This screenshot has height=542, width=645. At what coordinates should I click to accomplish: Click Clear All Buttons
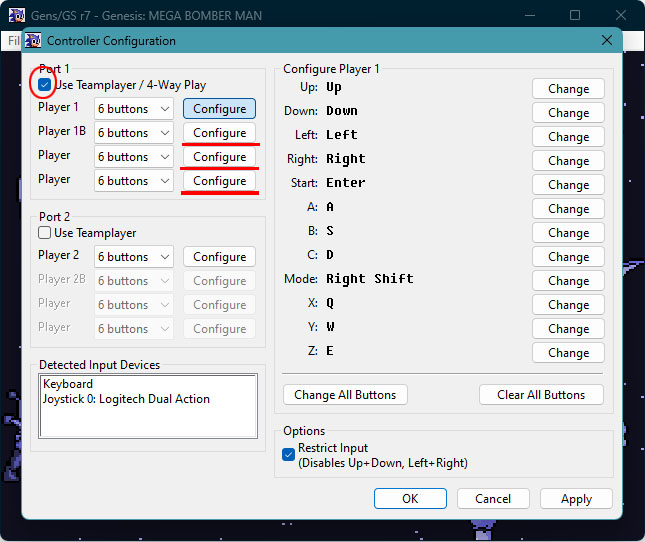point(541,395)
